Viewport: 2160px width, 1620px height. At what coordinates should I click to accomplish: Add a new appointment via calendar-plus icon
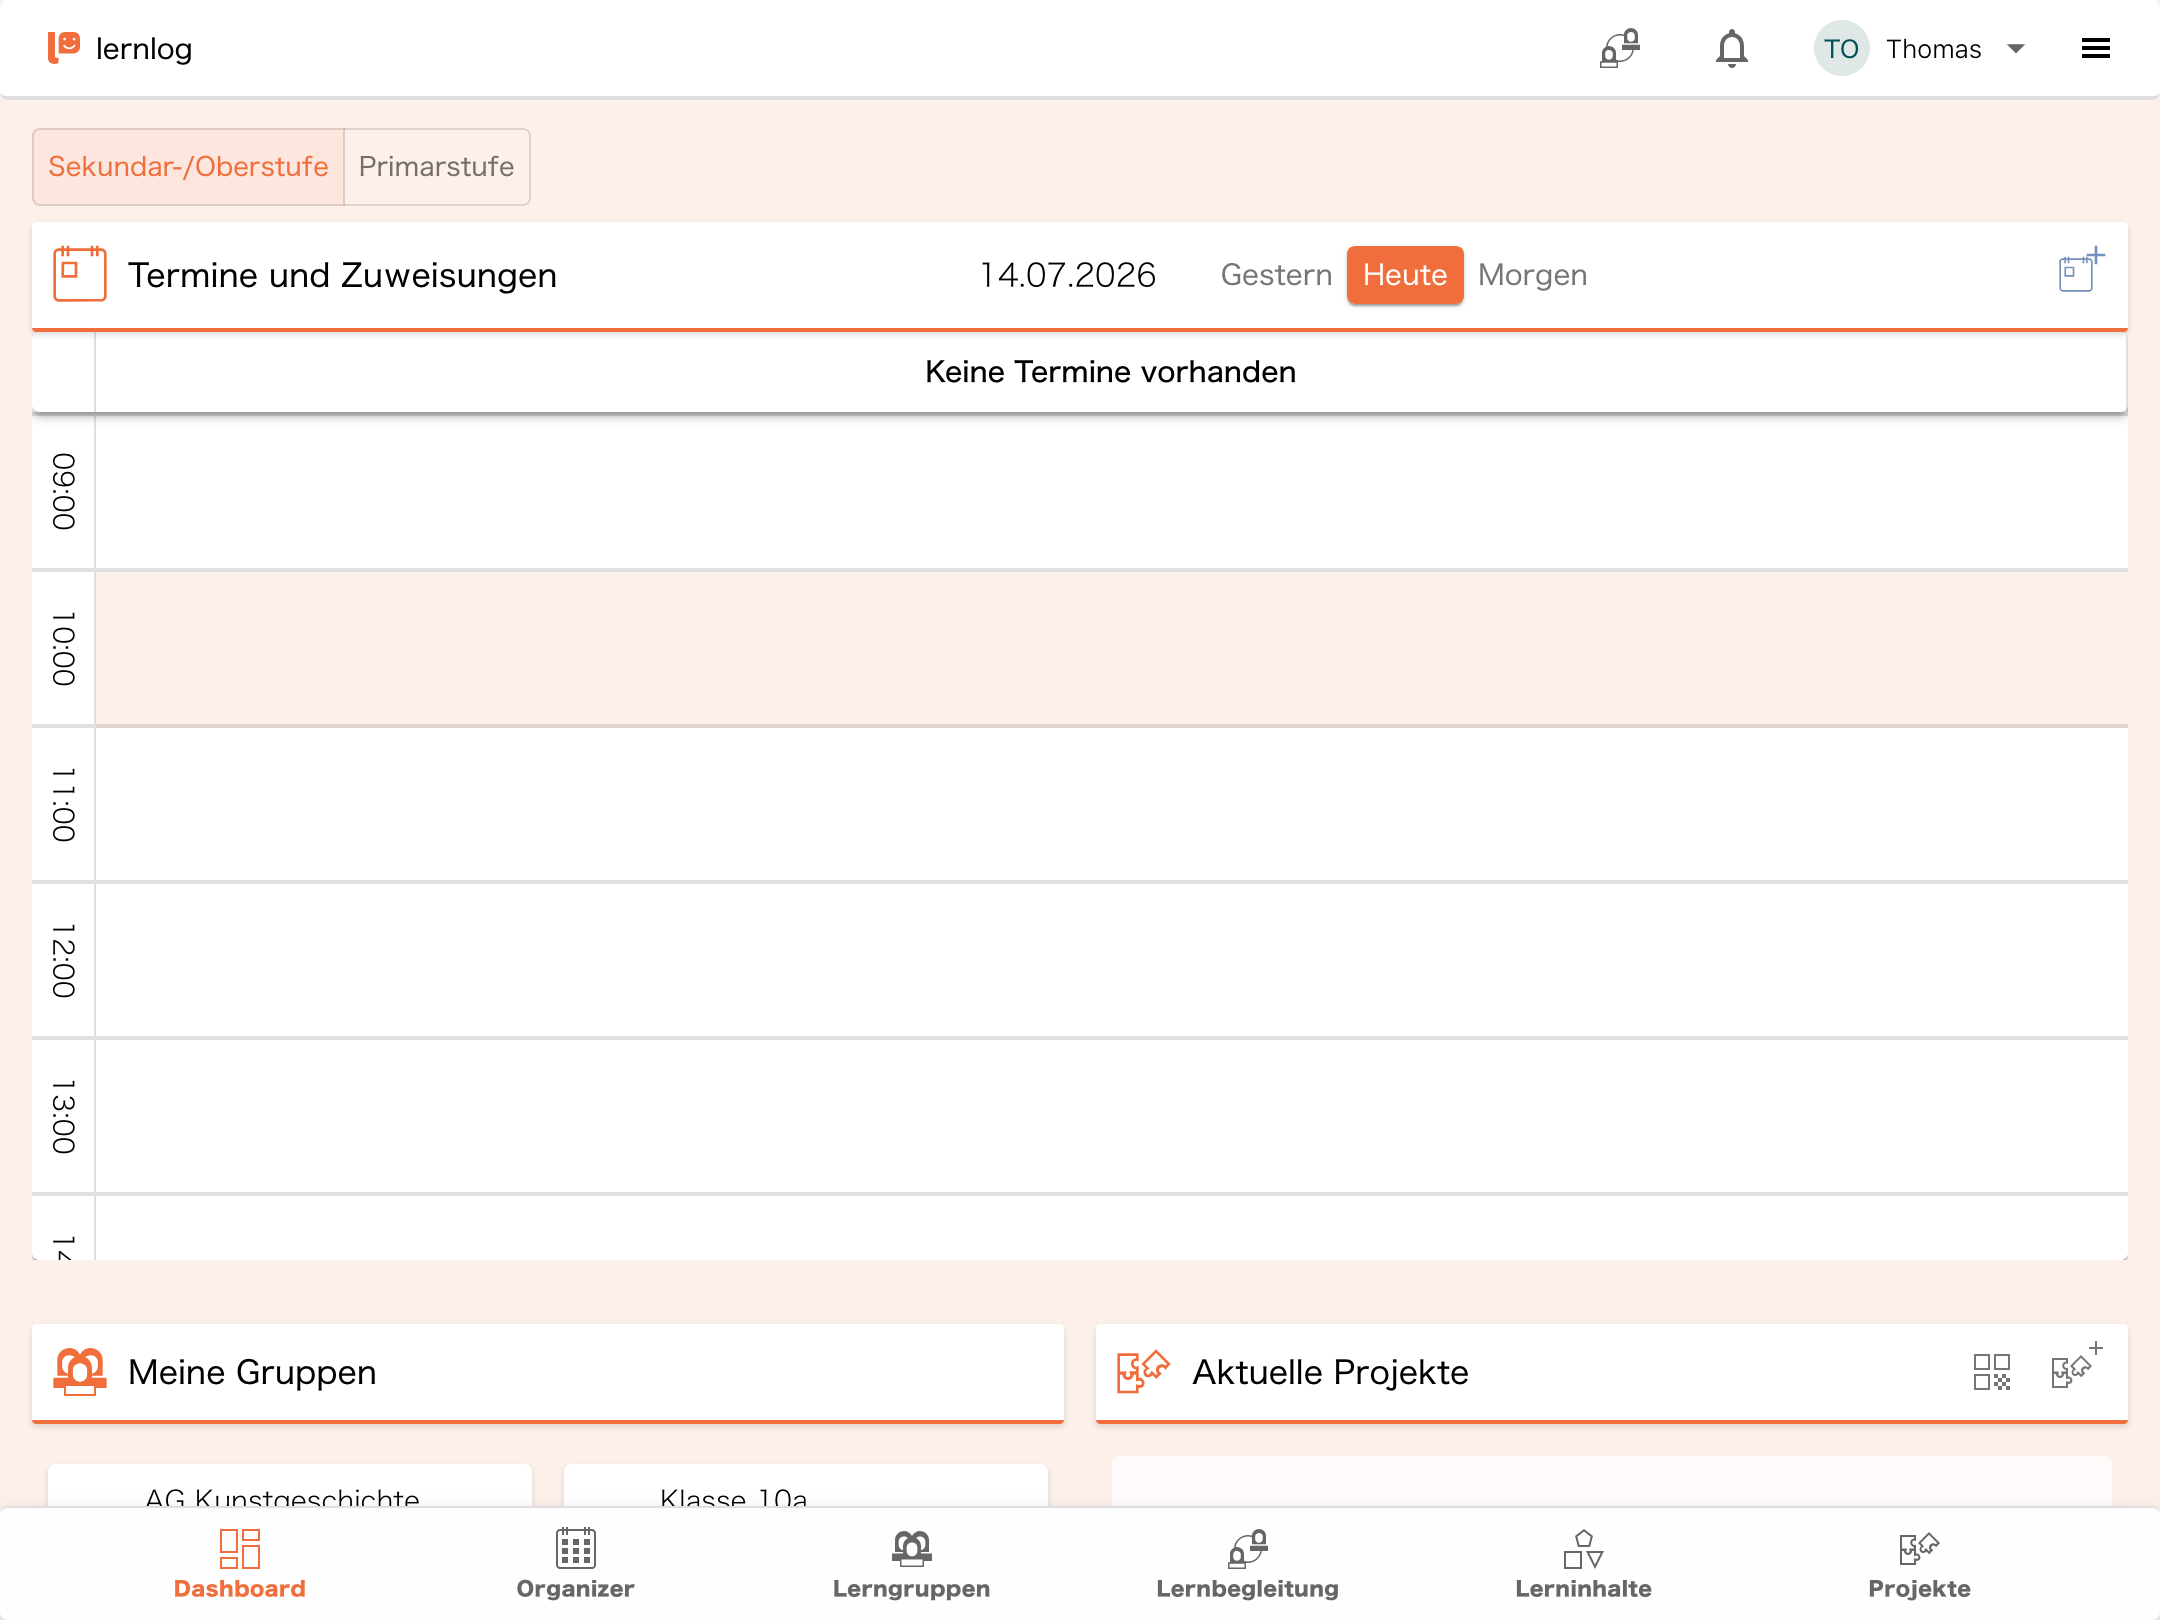coord(2081,271)
